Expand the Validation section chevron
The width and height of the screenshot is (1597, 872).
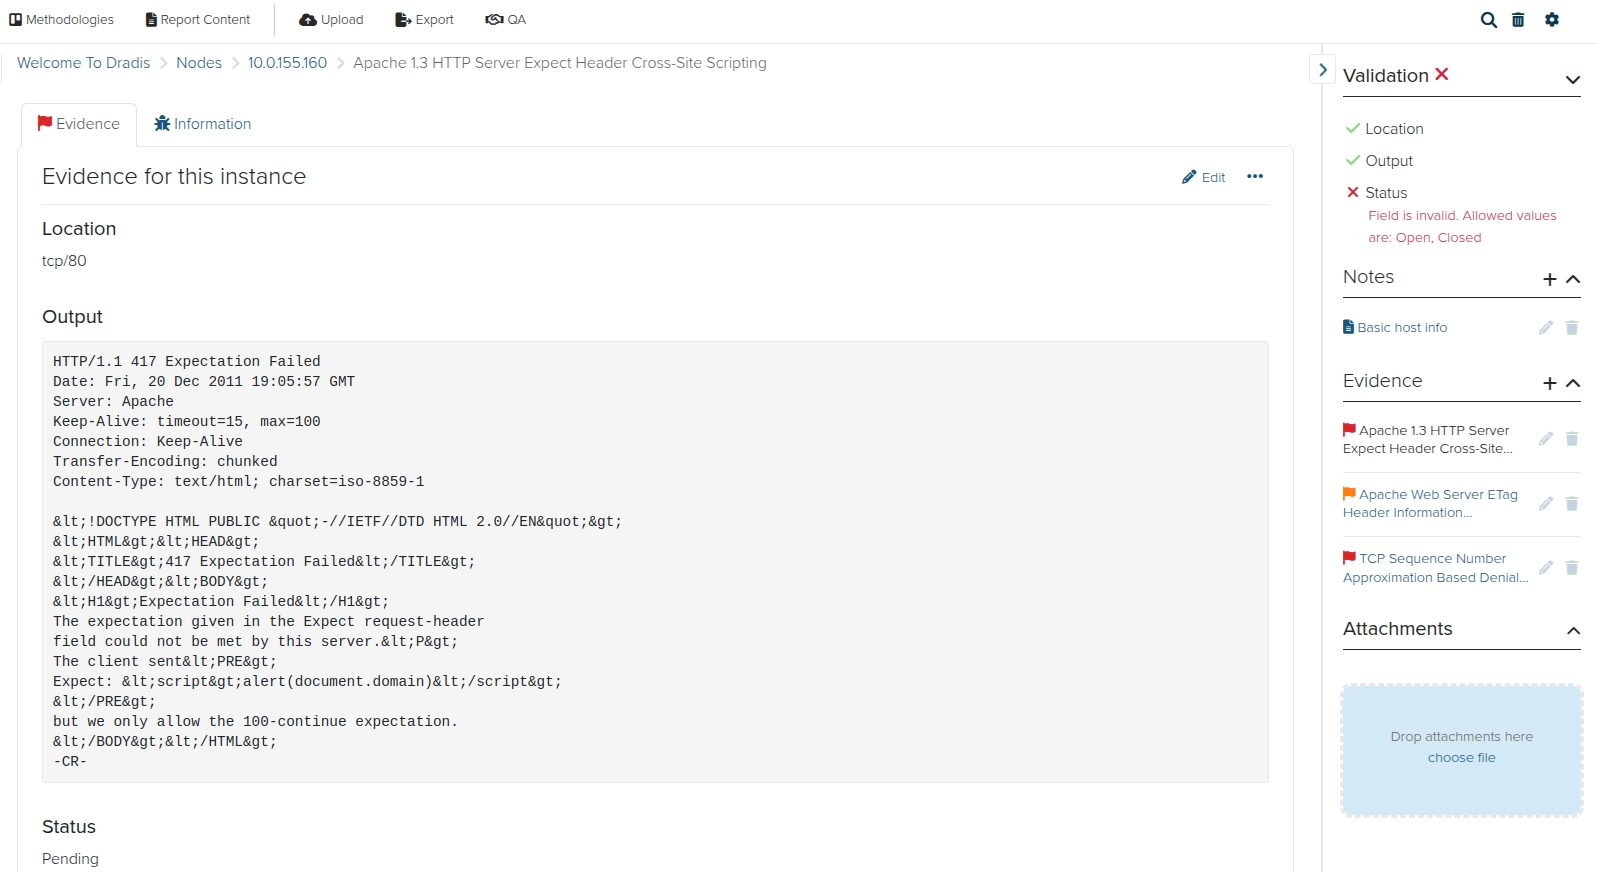pos(1572,80)
